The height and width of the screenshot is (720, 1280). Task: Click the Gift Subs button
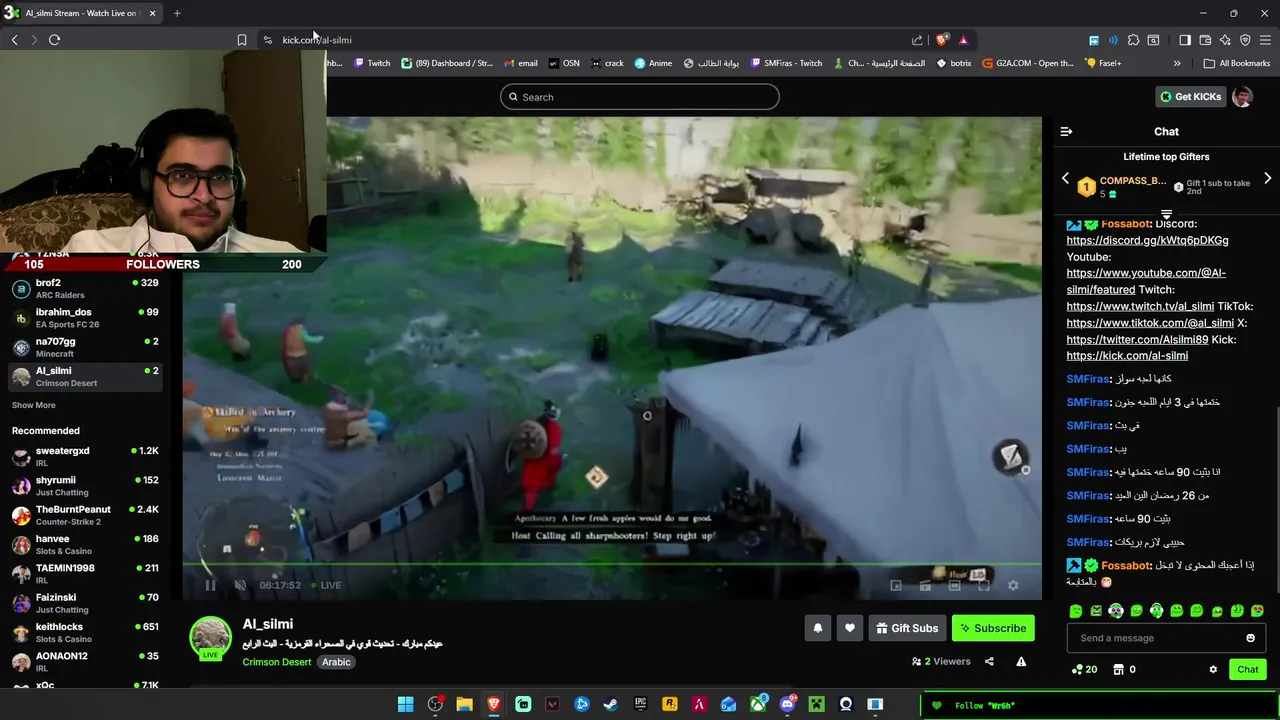coord(907,628)
